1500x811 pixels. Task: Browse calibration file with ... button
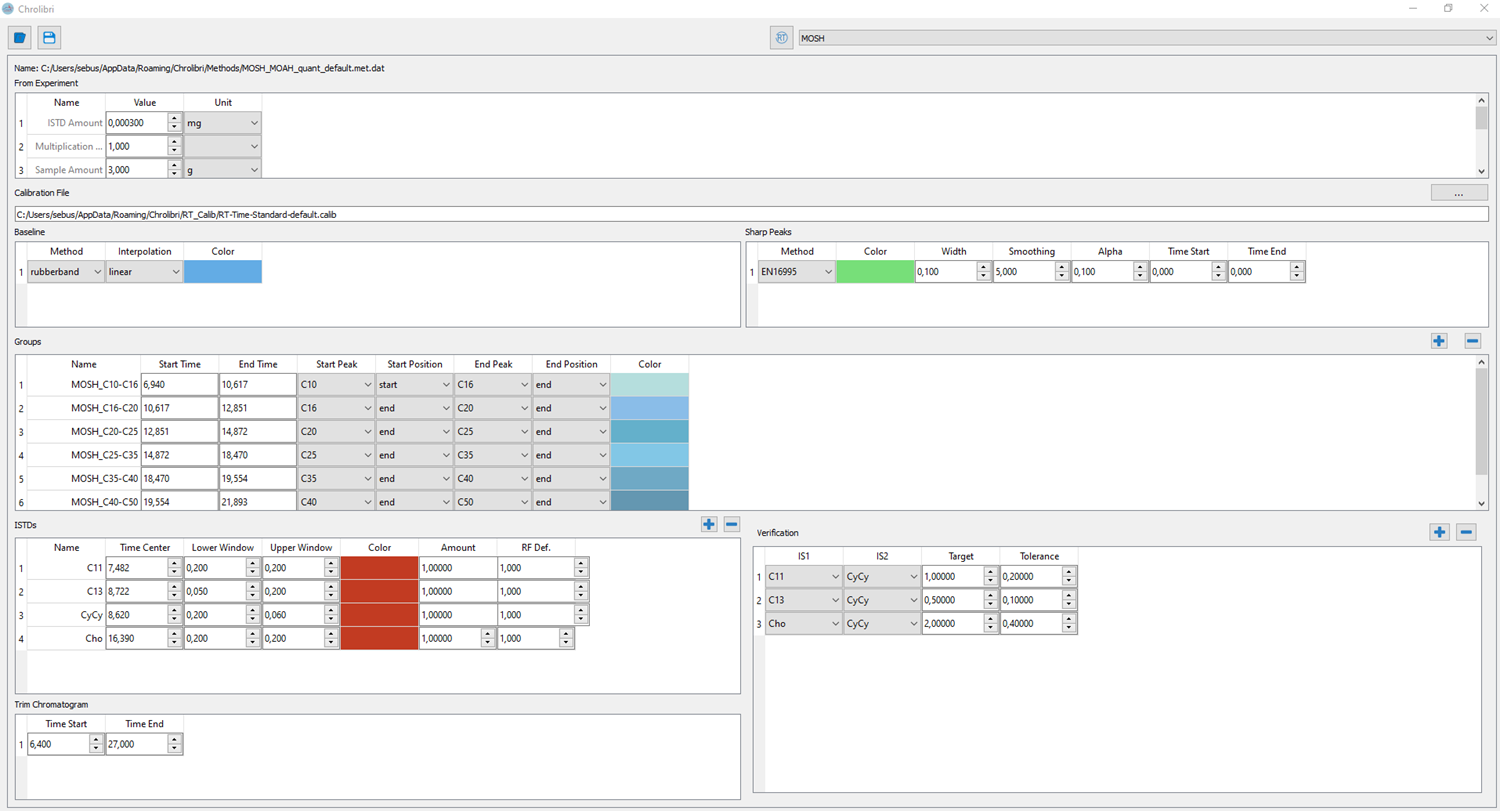click(x=1460, y=192)
